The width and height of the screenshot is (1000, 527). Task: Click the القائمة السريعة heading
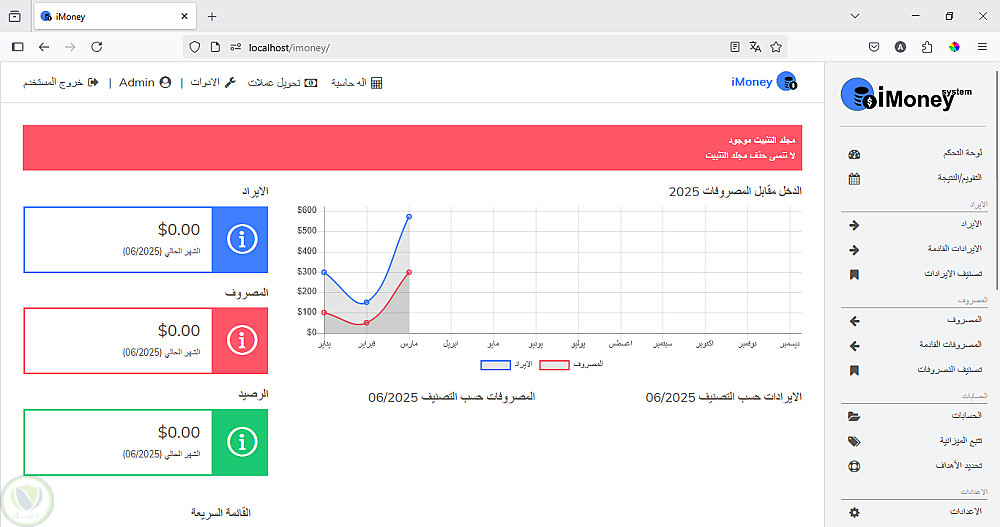click(221, 513)
